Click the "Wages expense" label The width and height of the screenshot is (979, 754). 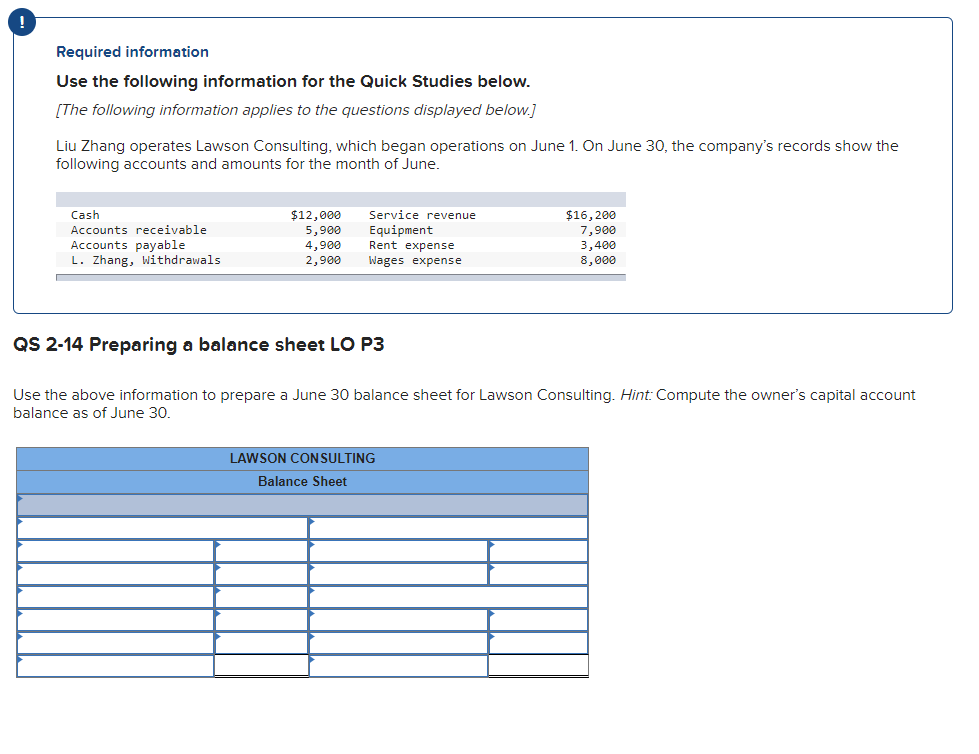pyautogui.click(x=415, y=260)
